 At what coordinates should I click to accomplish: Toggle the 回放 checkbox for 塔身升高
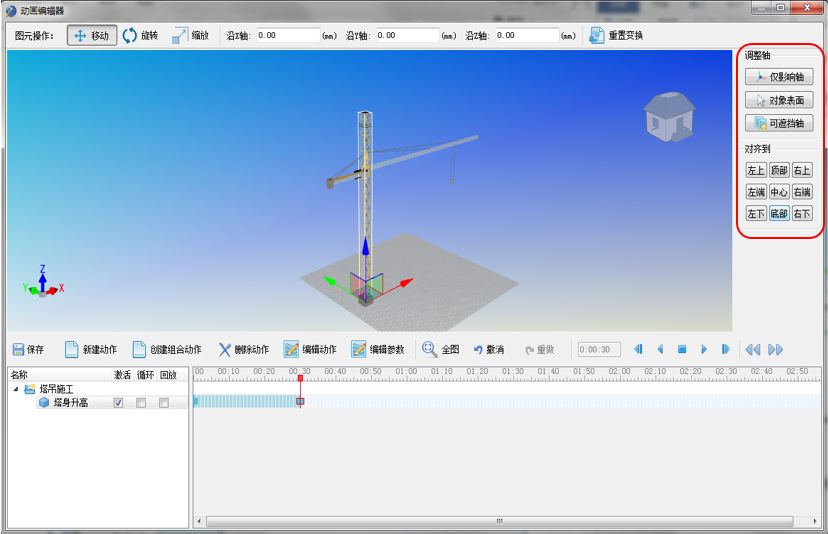[x=164, y=403]
